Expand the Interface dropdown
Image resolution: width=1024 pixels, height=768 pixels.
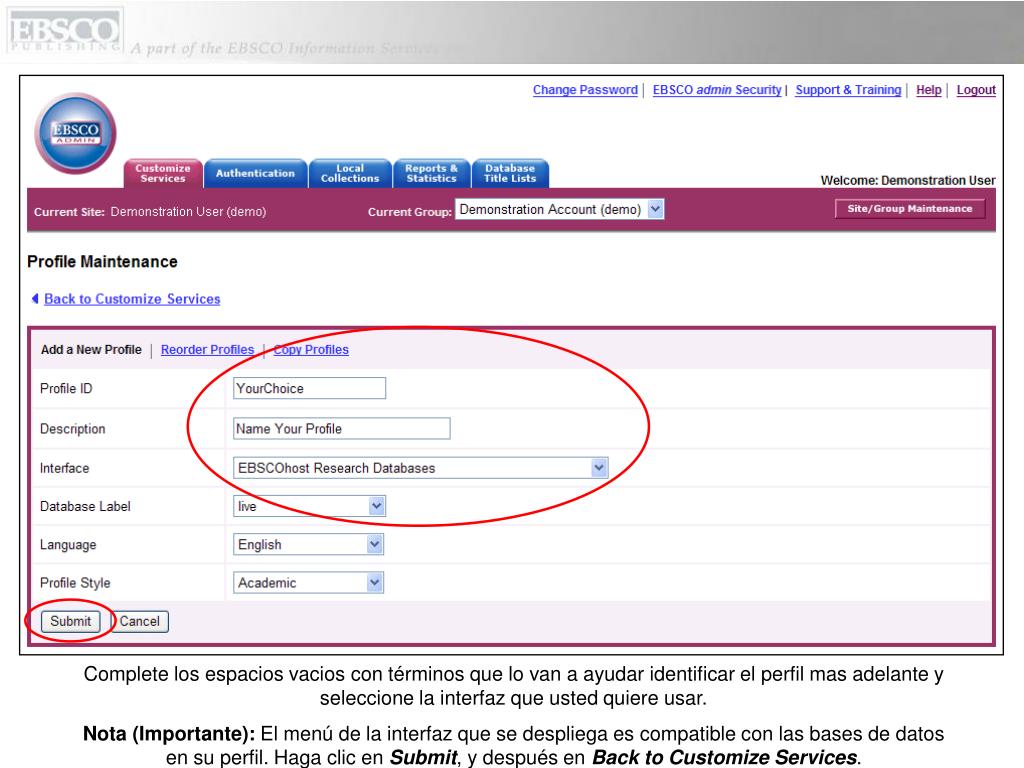click(421, 468)
